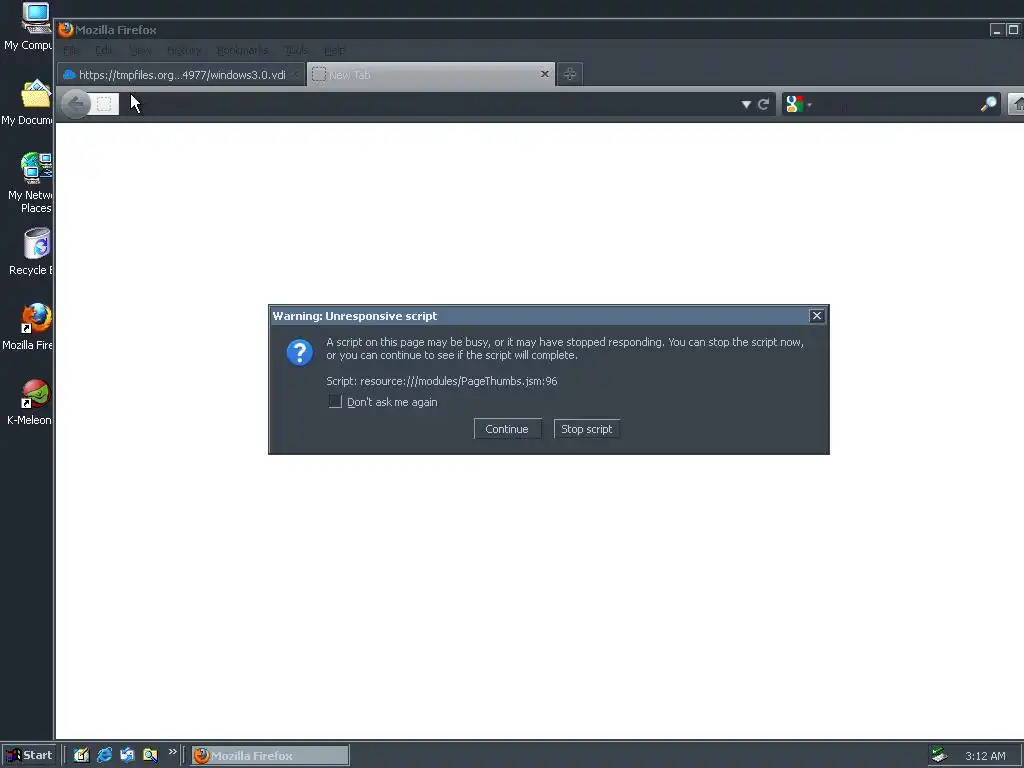Open the Bookmarks menu
The image size is (1024, 768).
tap(242, 50)
